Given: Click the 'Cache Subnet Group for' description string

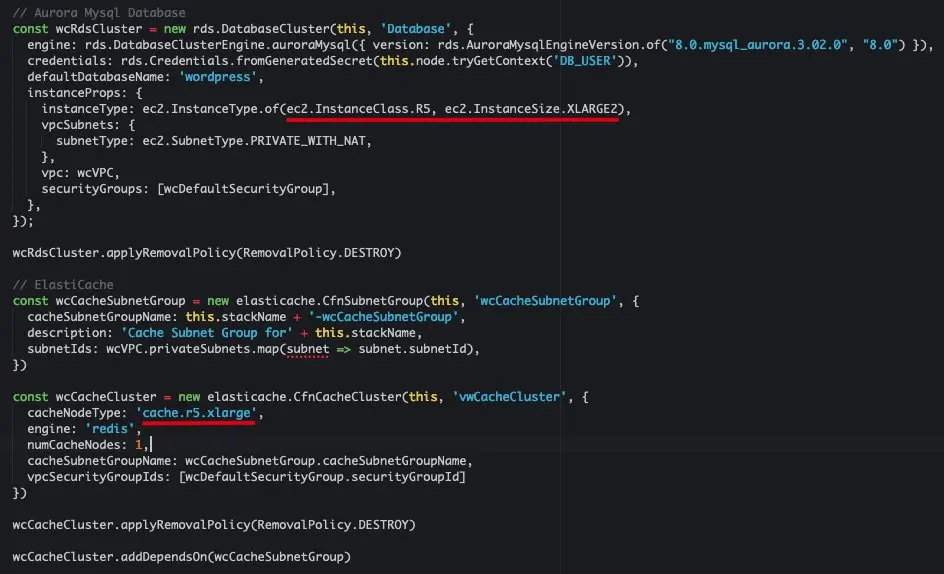Looking at the screenshot, I should pyautogui.click(x=207, y=332).
